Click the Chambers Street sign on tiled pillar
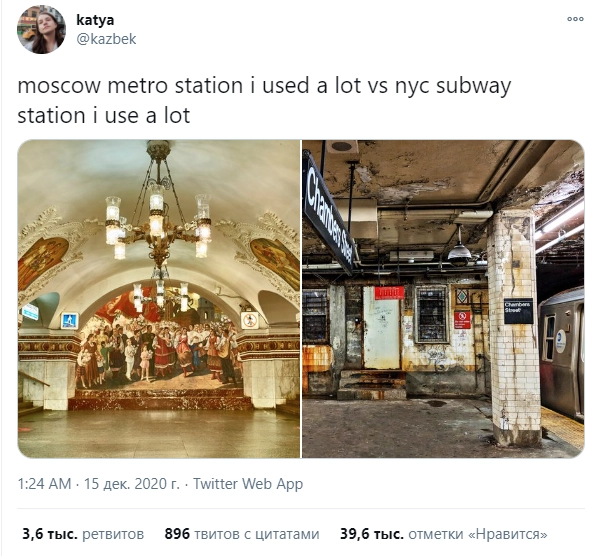The image size is (594, 556). click(x=518, y=311)
